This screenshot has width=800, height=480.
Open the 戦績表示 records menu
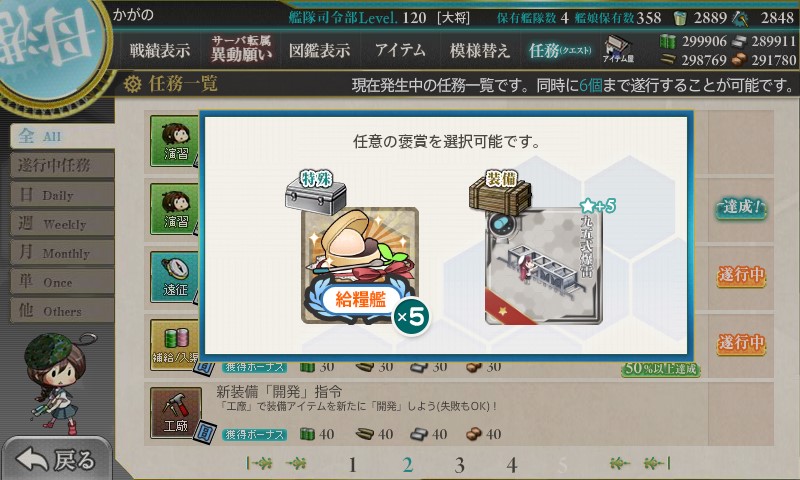click(x=160, y=50)
